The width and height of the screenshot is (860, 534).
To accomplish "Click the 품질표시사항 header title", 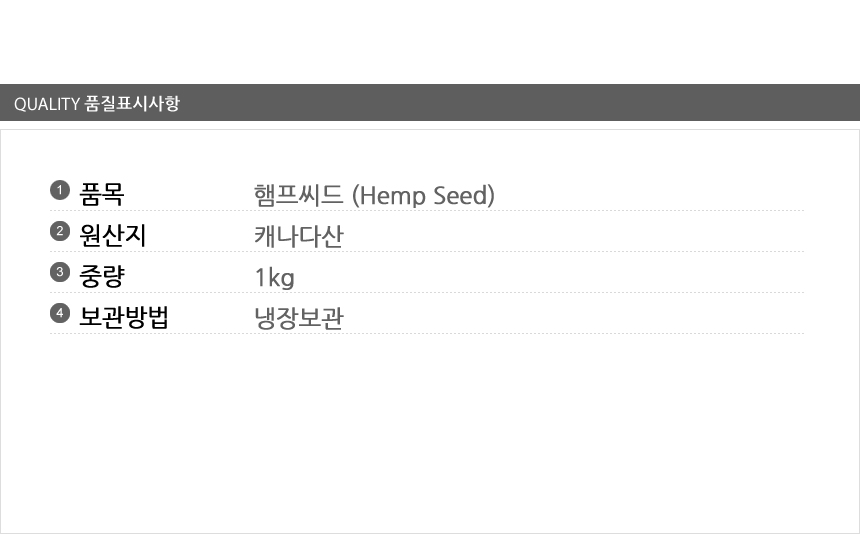I will click(133, 103).
